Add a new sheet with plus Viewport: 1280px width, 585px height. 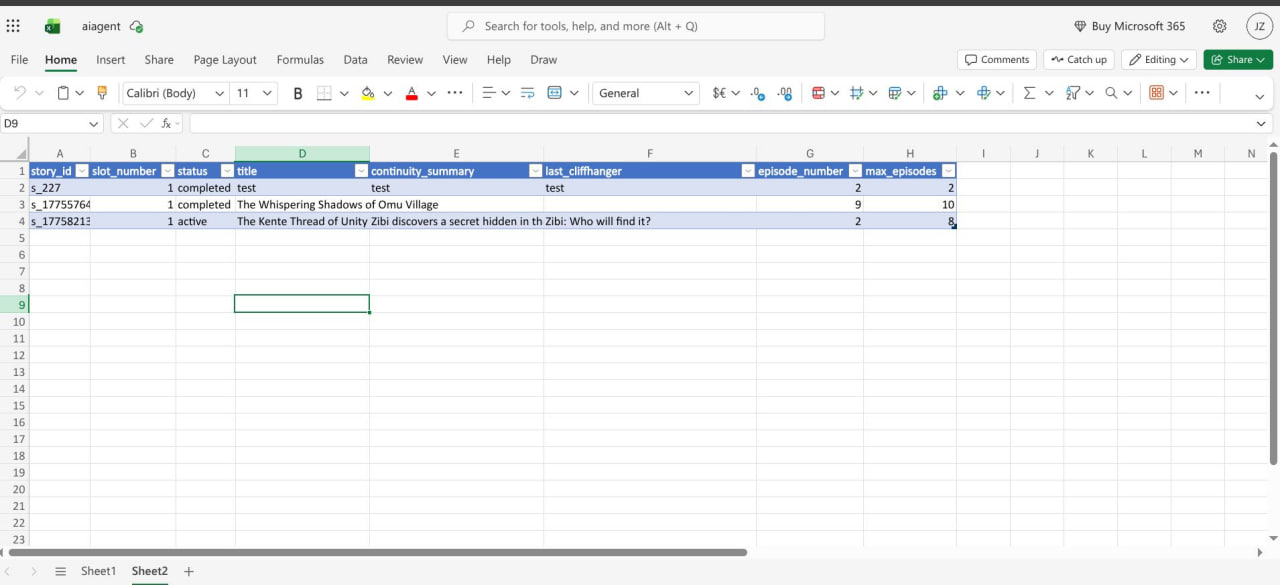[188, 571]
